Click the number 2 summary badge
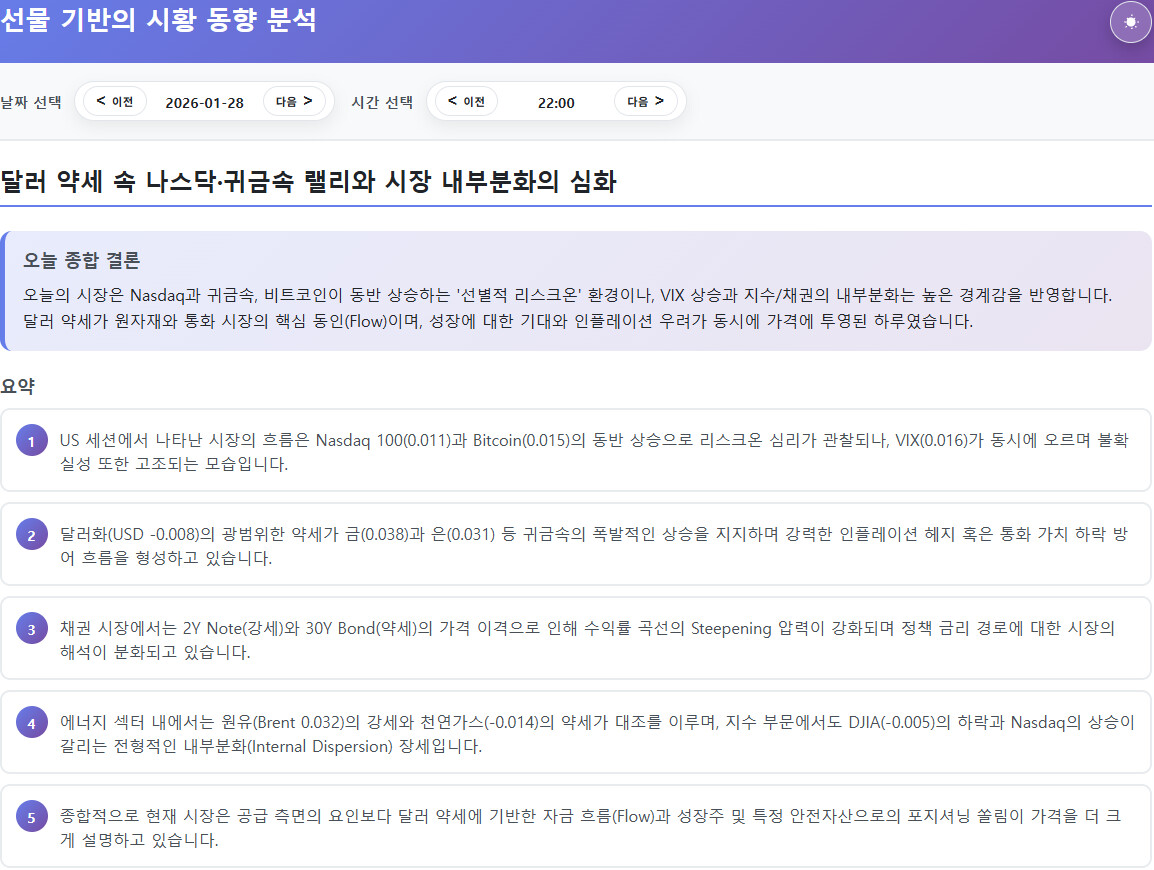The image size is (1154, 870). point(31,535)
